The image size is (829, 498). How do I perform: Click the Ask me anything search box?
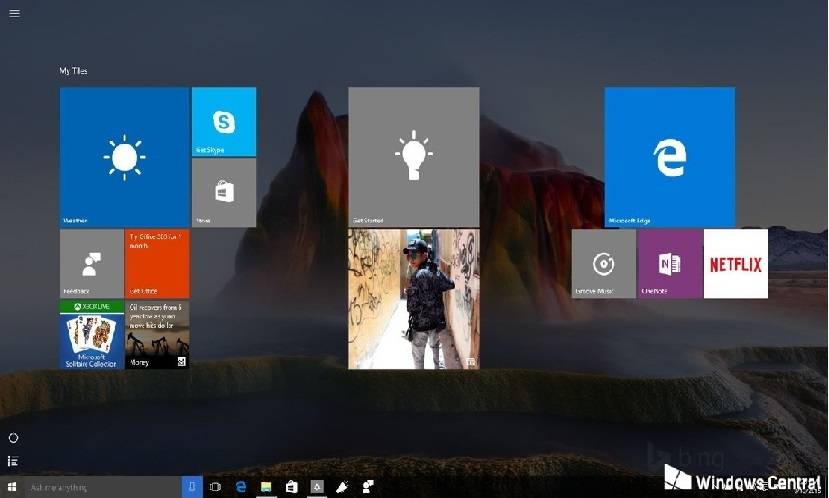point(100,487)
